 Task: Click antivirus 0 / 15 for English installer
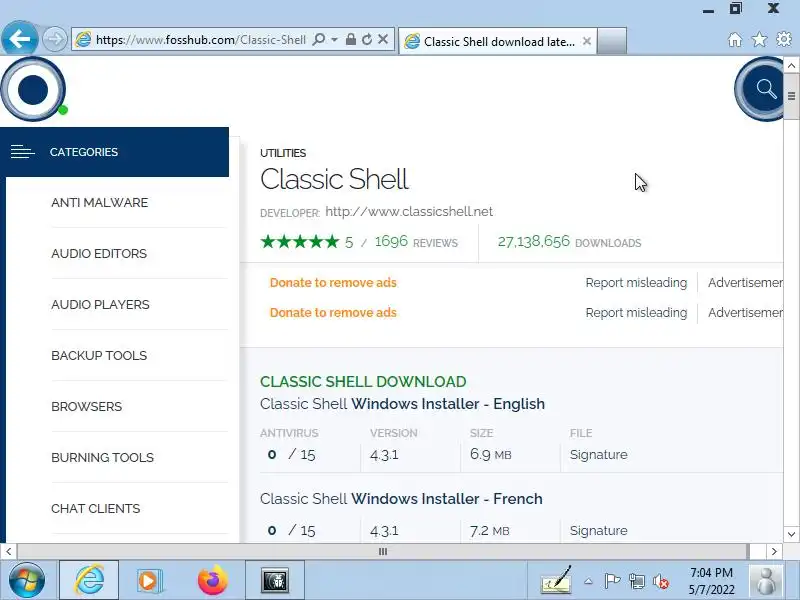click(292, 455)
